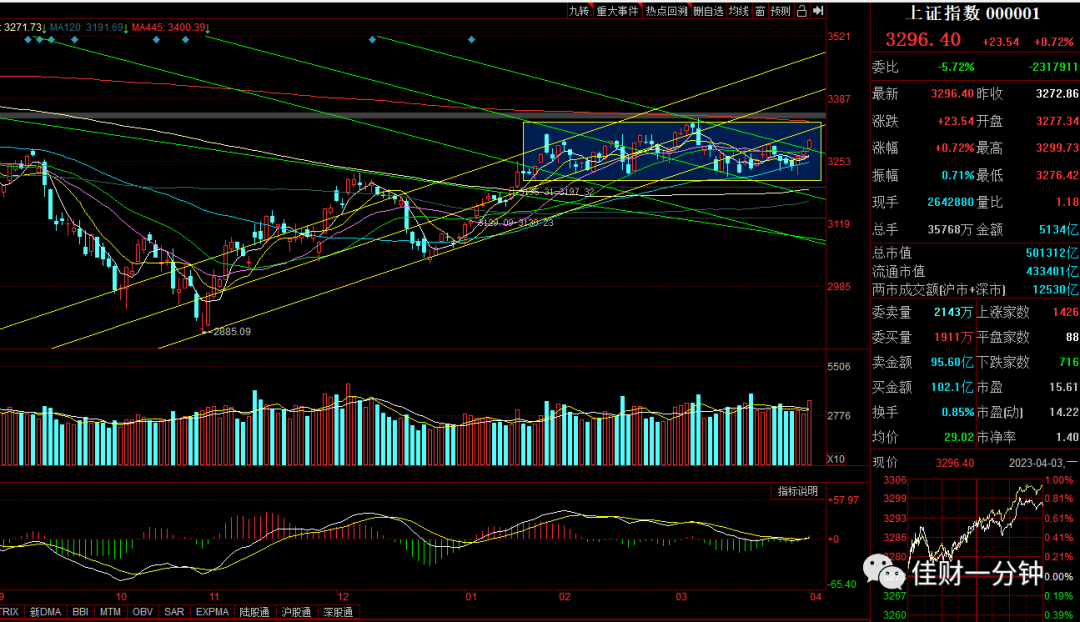Viewport: 1080px width, 622px height.
Task: Click the 窗 window toolbar button
Action: [x=760, y=11]
